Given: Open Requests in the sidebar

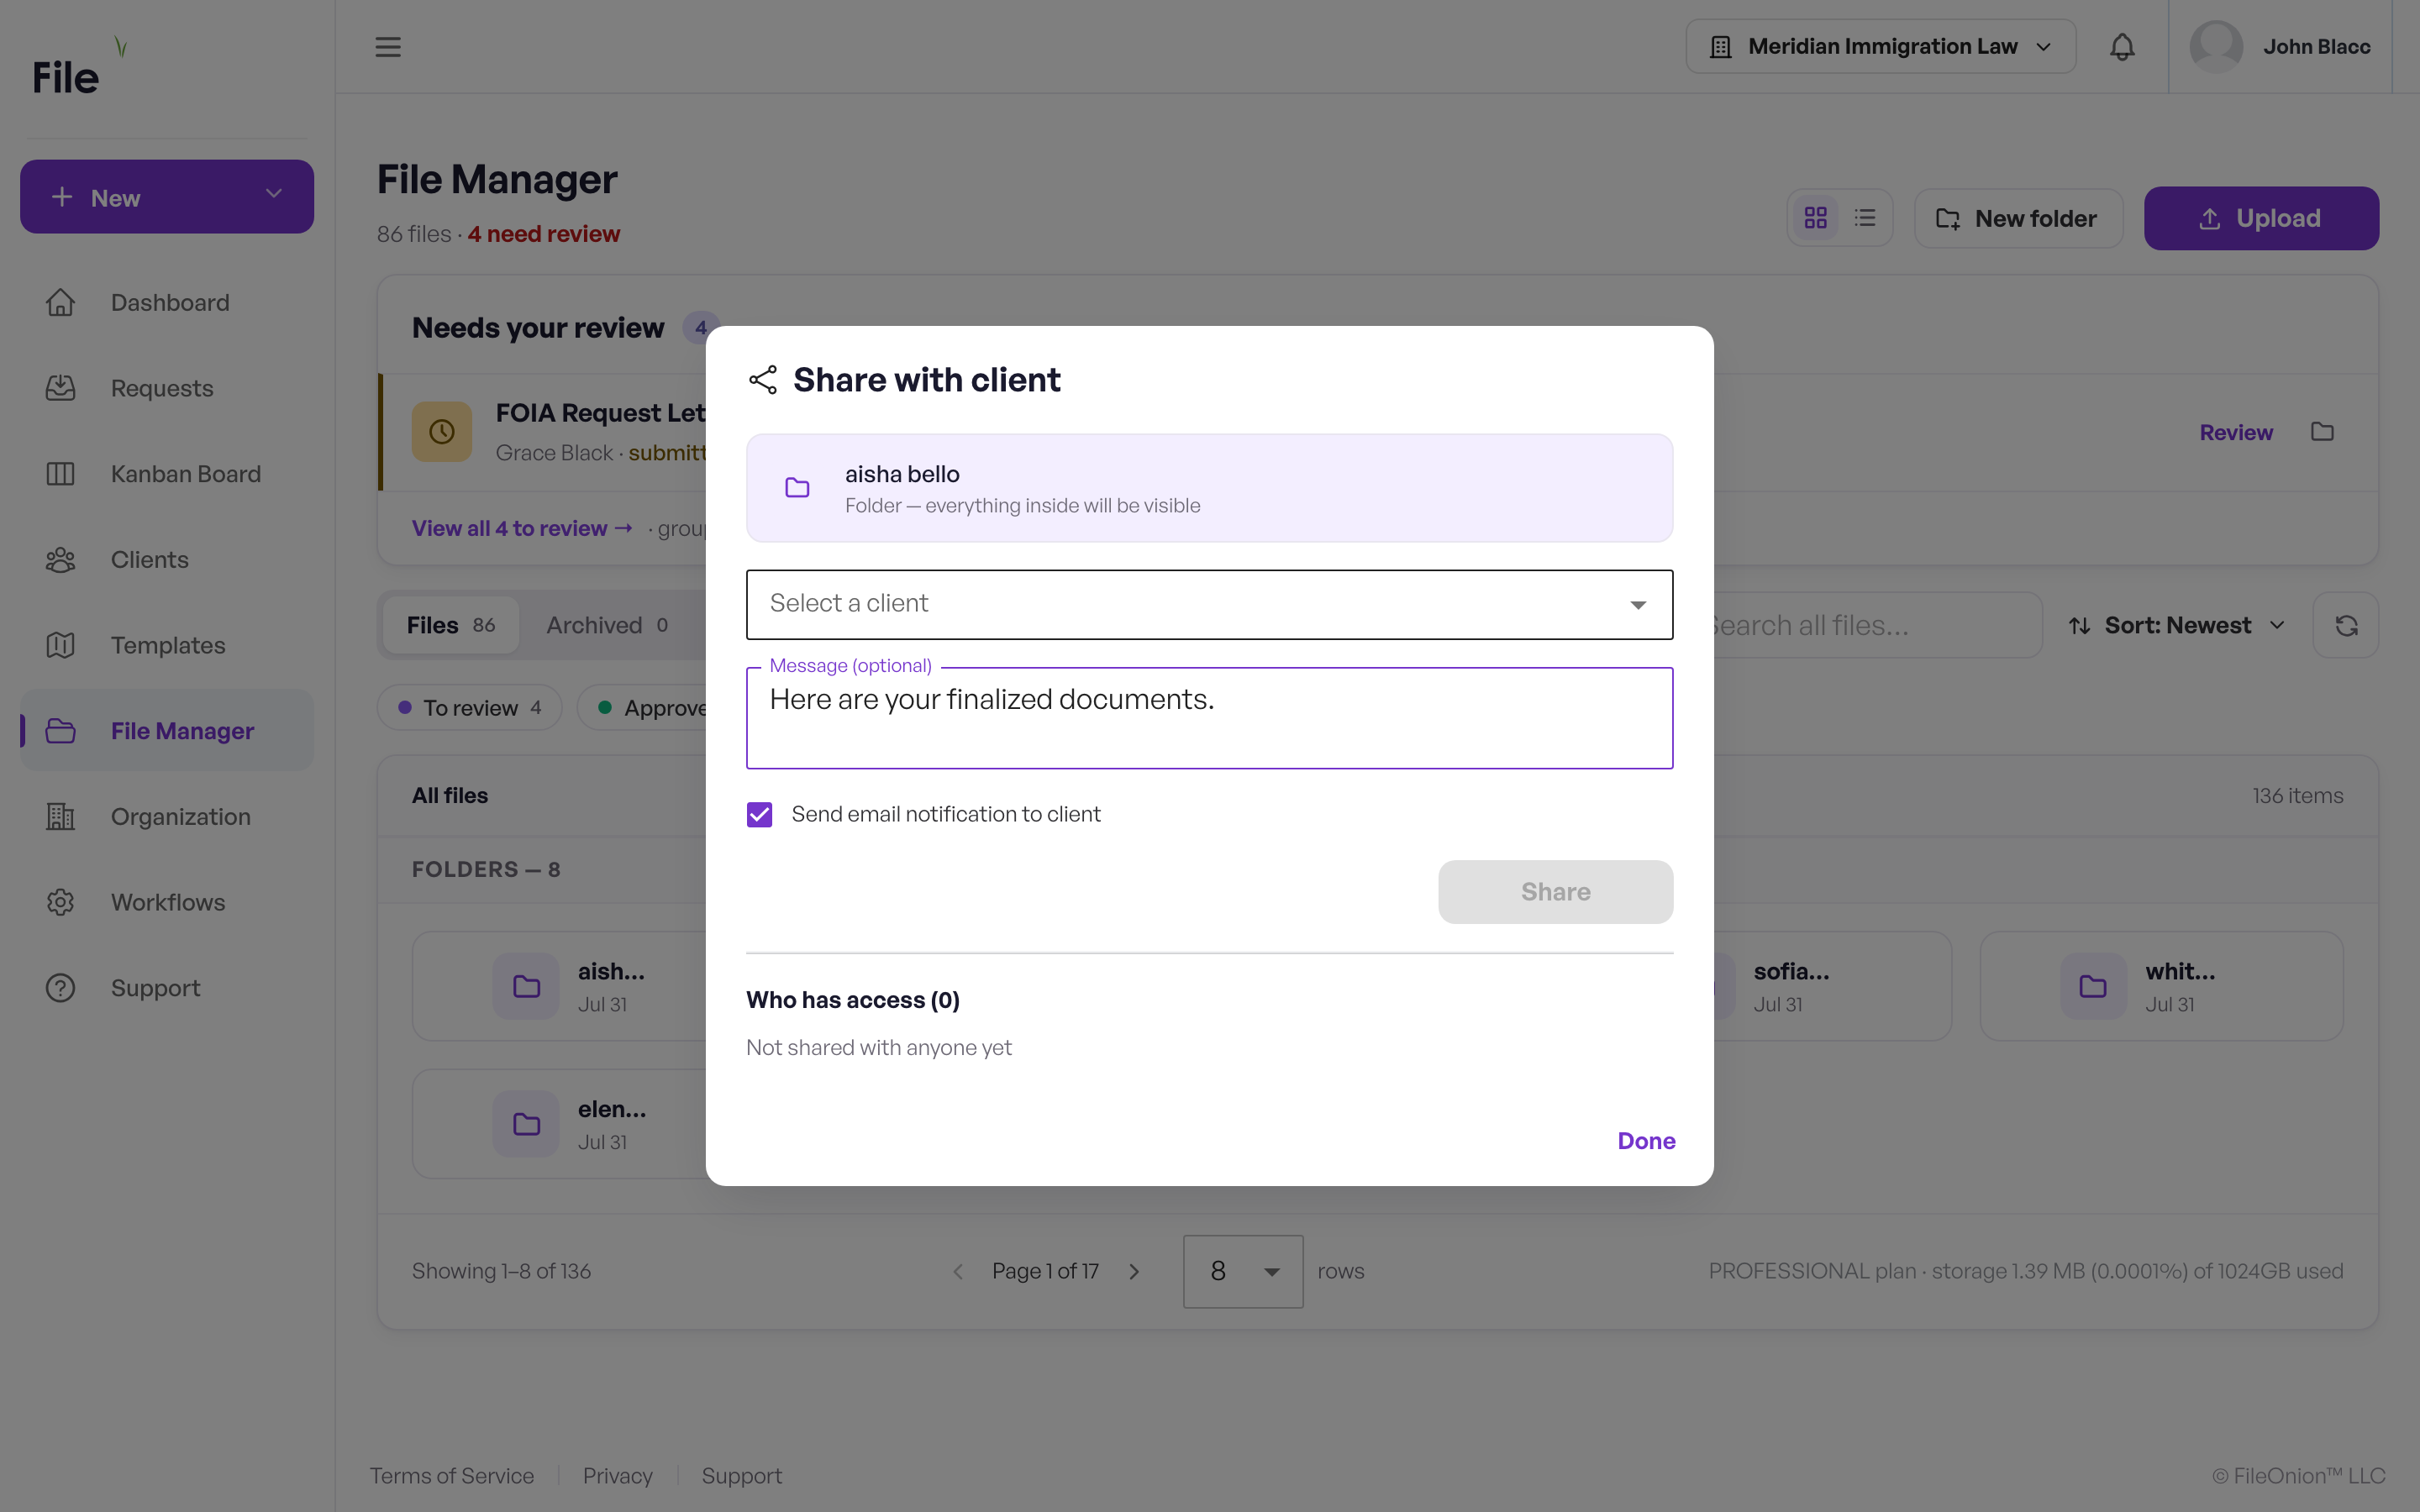Looking at the screenshot, I should coord(167,388).
